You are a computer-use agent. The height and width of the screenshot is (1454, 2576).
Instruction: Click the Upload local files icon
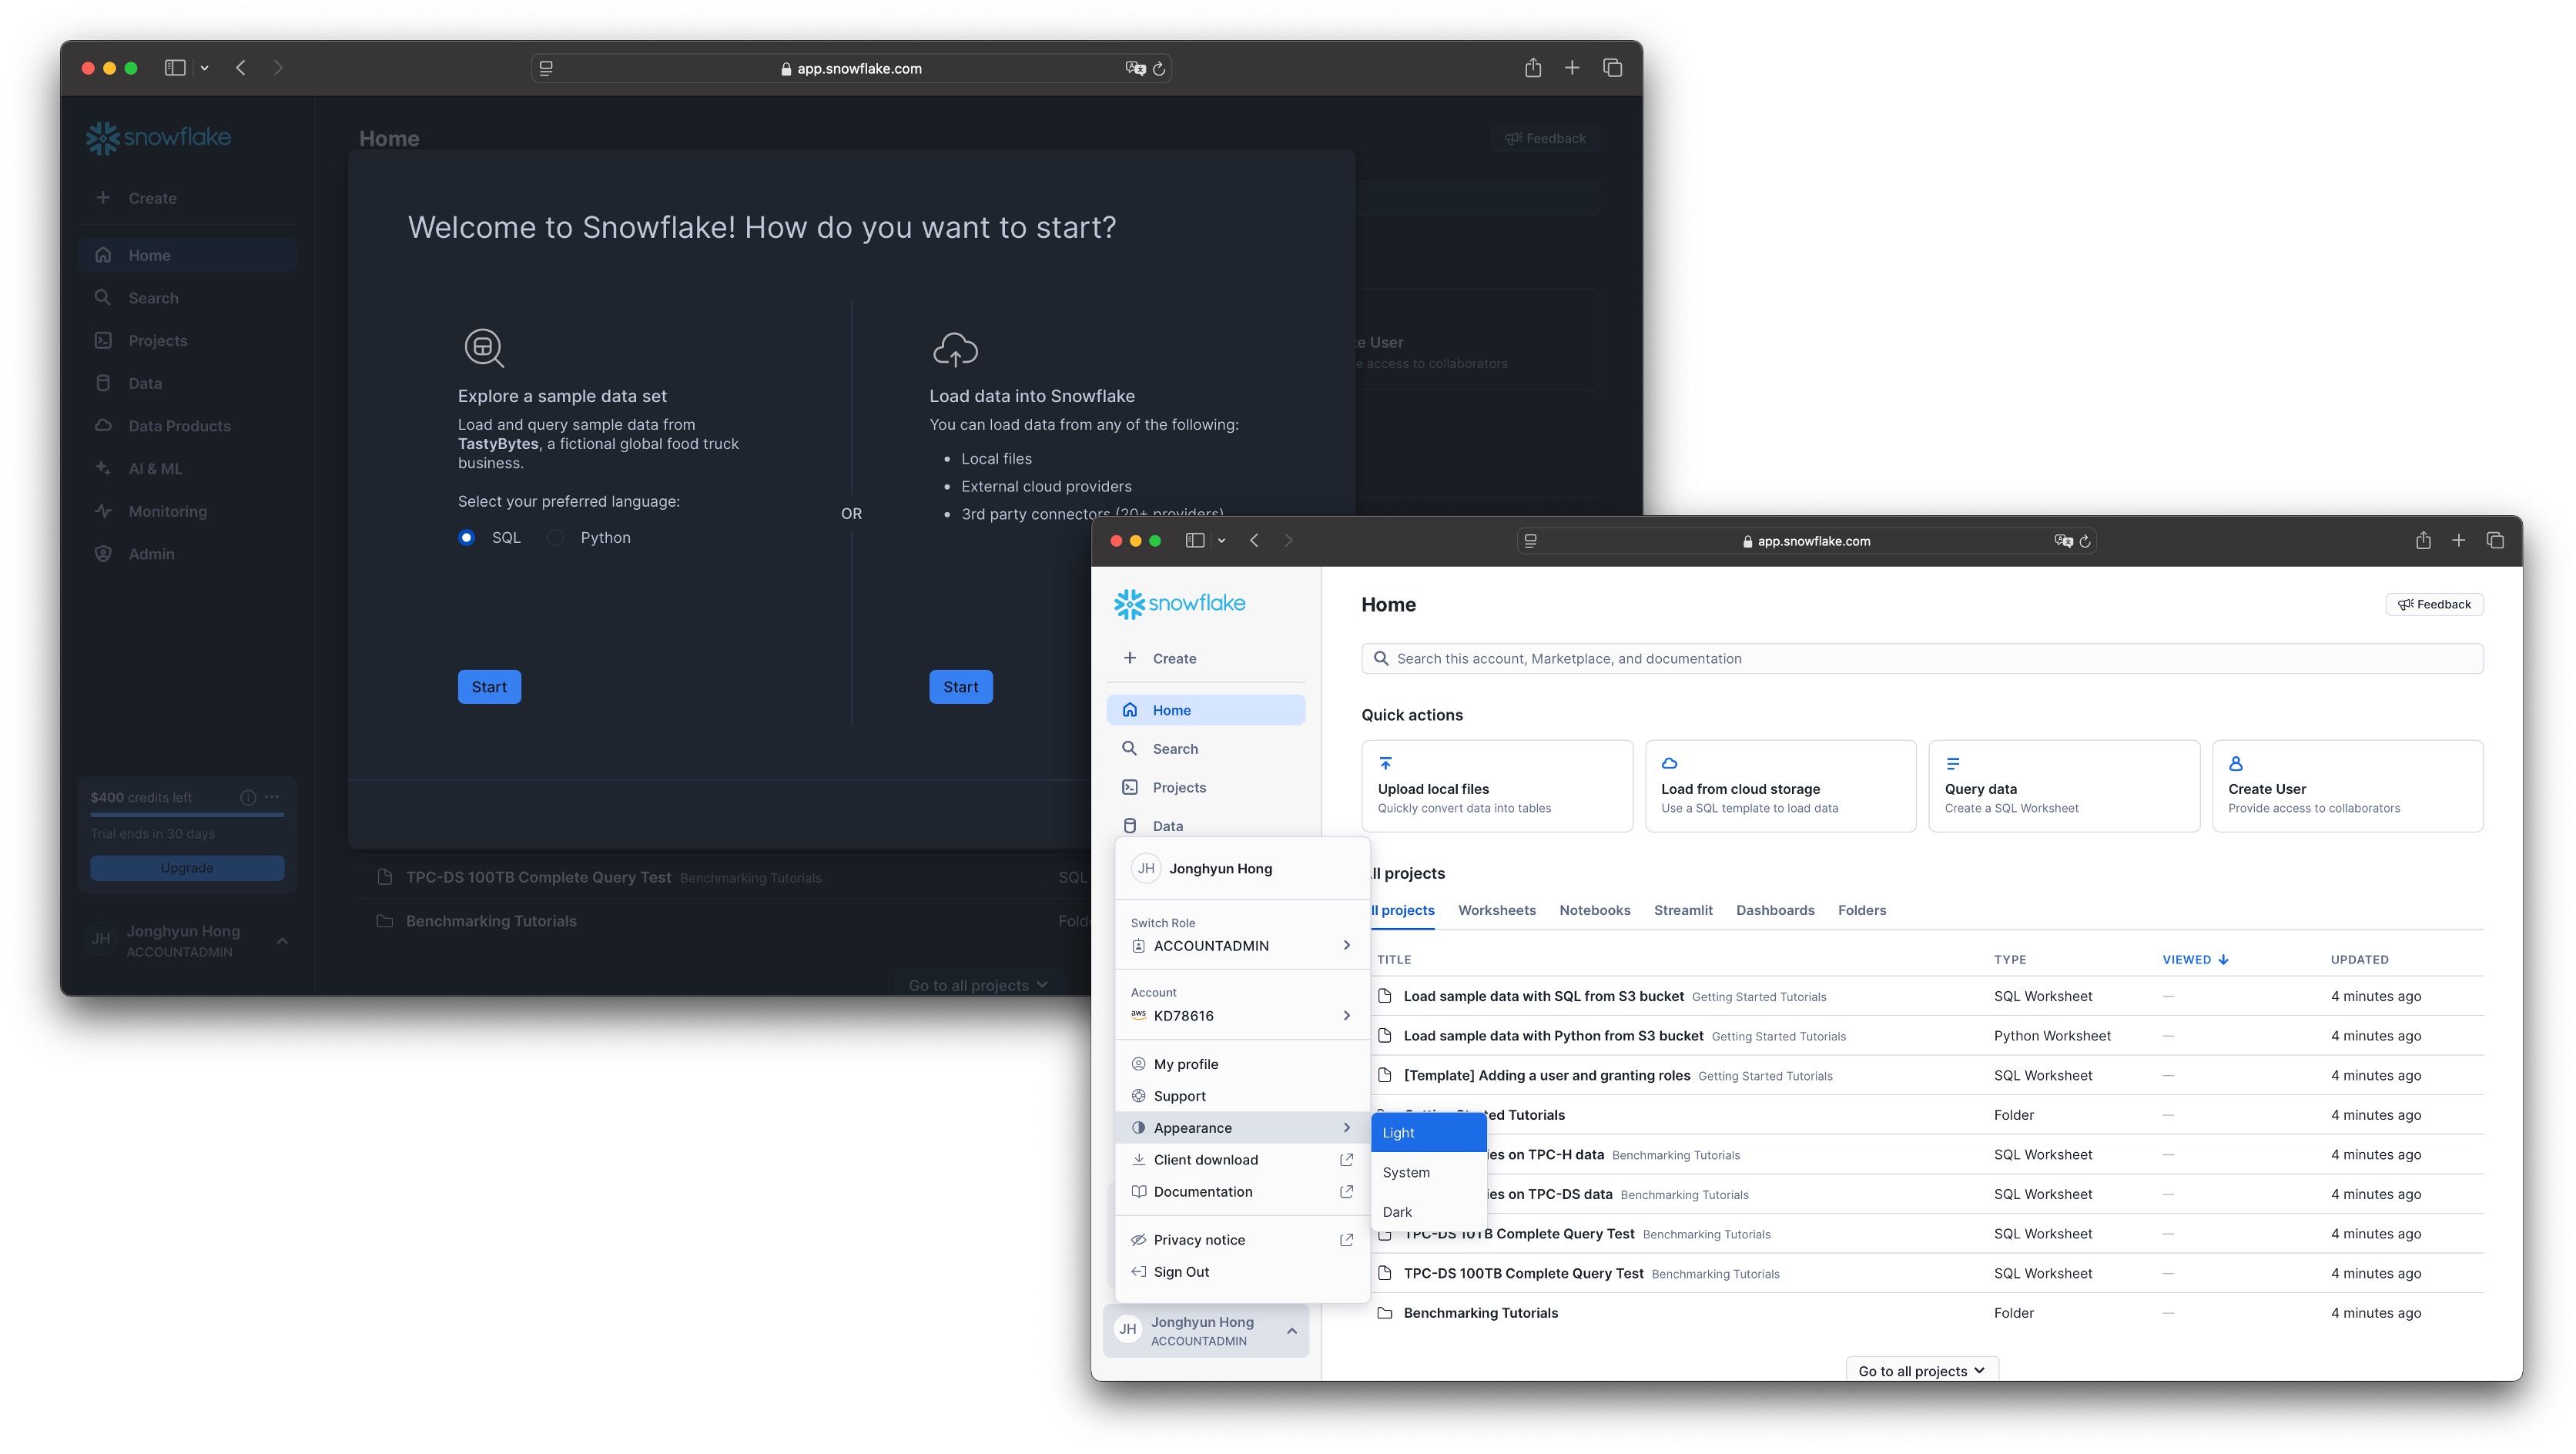(1385, 763)
